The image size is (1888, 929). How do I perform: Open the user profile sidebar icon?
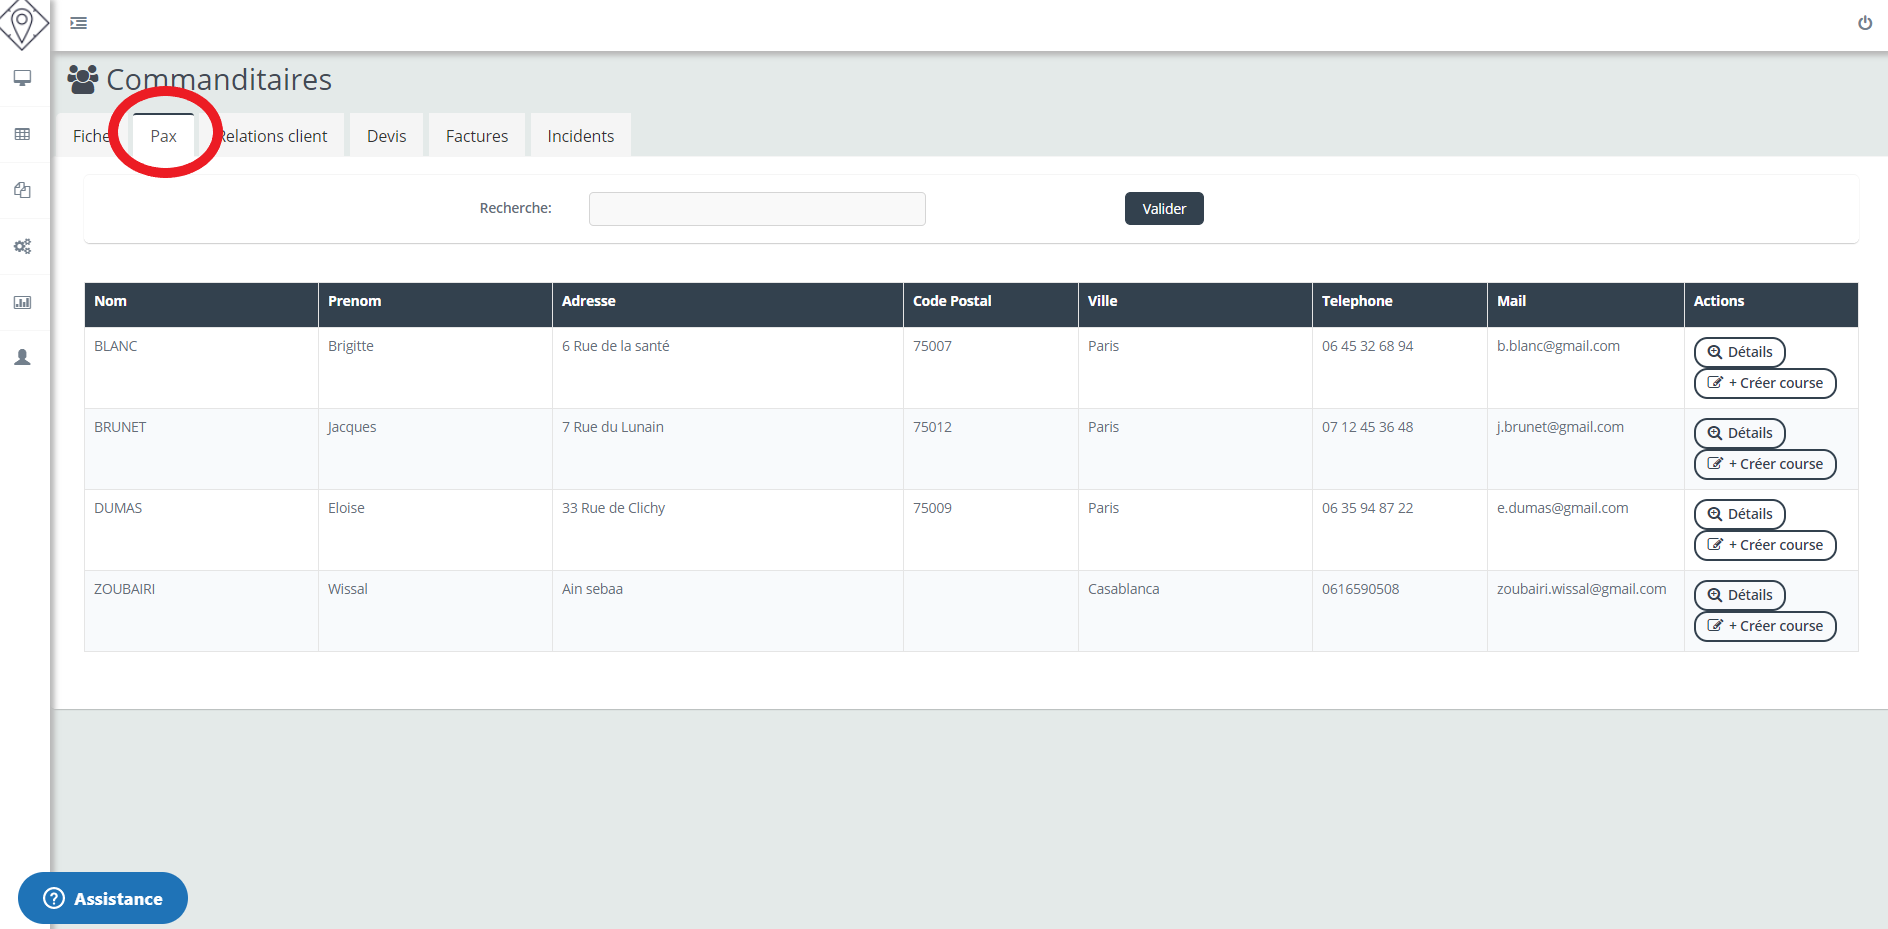pos(22,357)
